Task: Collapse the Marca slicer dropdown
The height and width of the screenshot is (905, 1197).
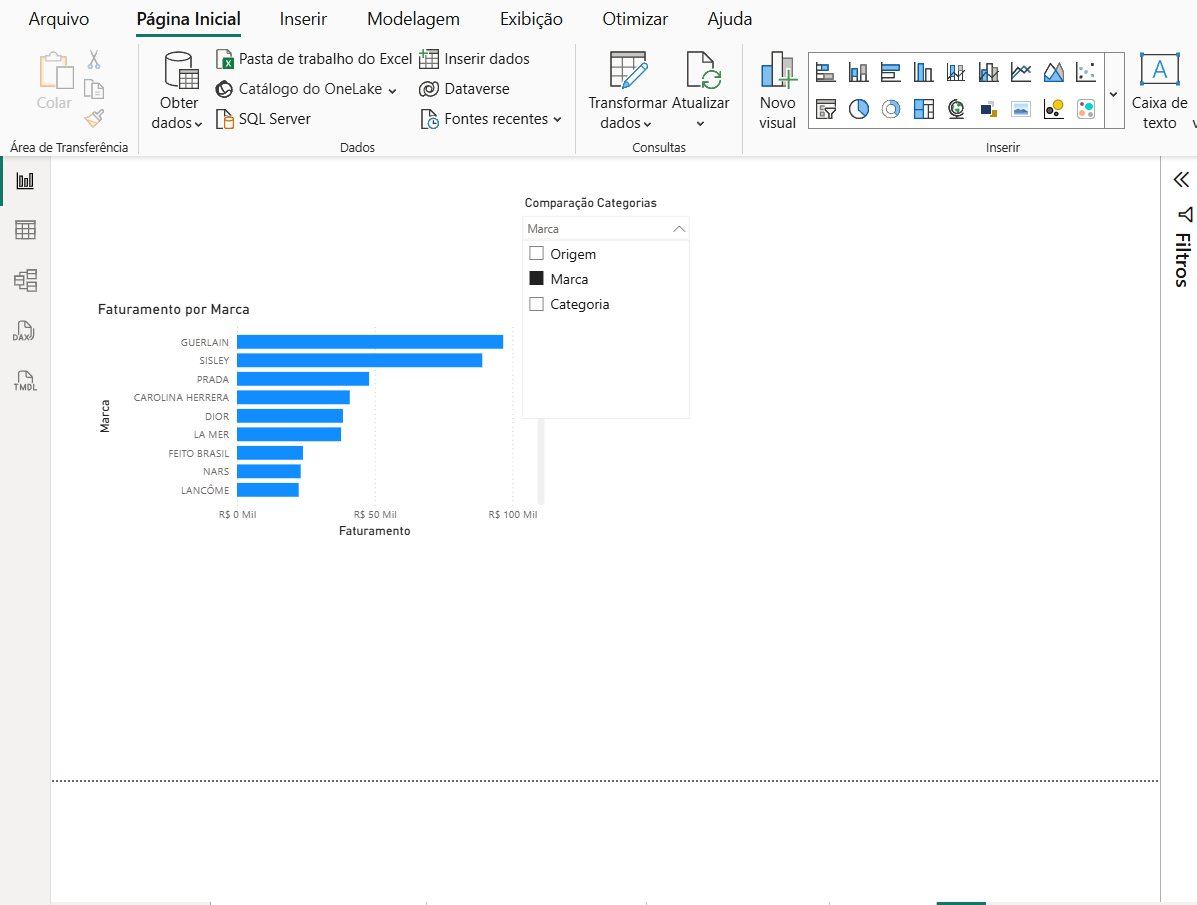Action: 679,229
